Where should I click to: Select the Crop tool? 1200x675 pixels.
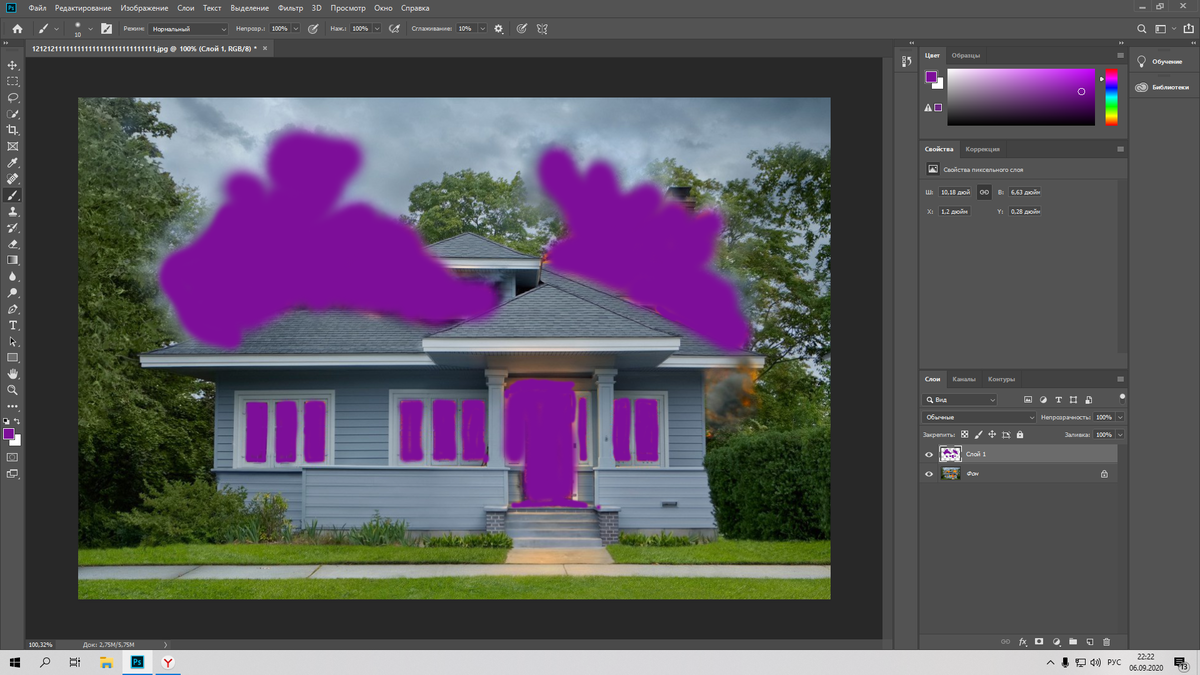pyautogui.click(x=13, y=130)
